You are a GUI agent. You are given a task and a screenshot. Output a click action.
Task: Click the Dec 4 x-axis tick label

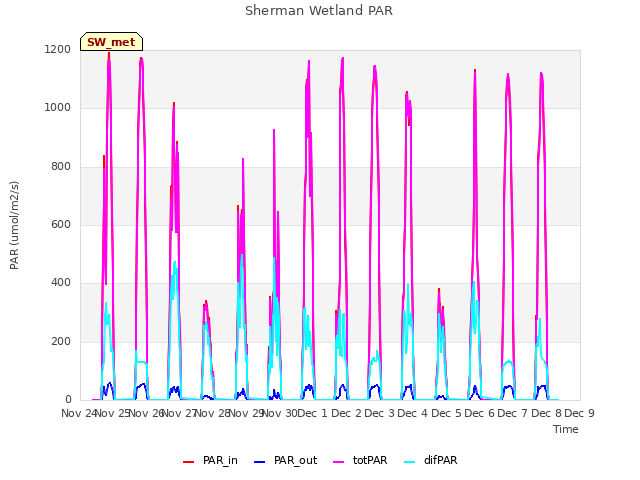[x=412, y=413]
